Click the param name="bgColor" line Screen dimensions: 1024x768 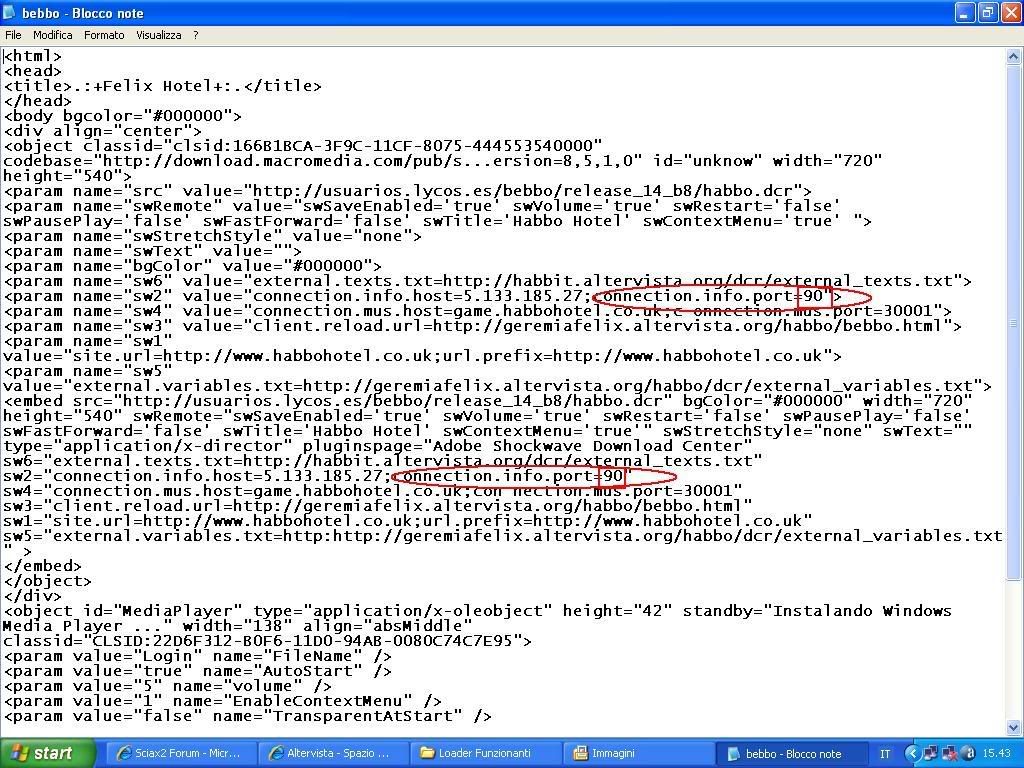(x=193, y=266)
